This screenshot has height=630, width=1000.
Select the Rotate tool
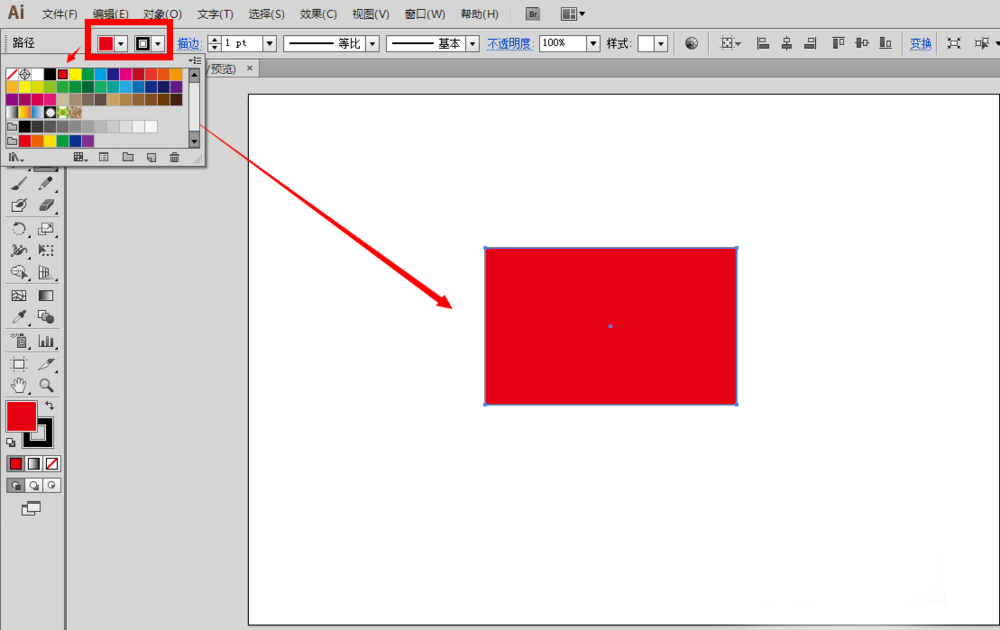(x=18, y=228)
